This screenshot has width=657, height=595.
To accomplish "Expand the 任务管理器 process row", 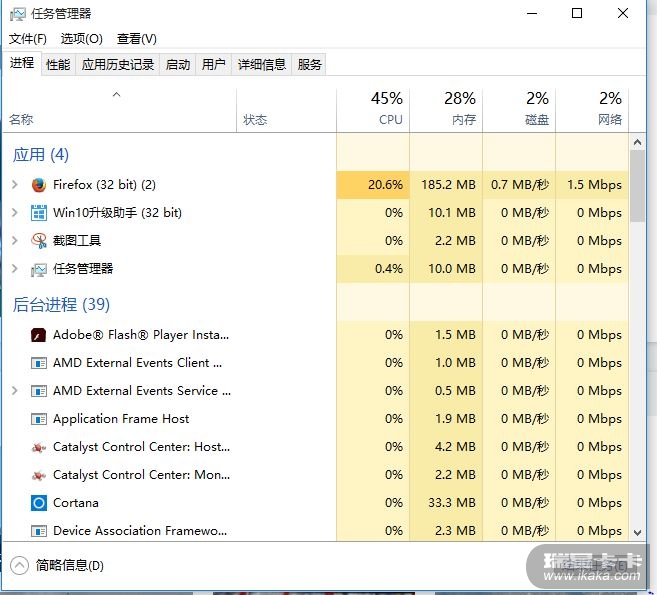I will click(x=15, y=269).
